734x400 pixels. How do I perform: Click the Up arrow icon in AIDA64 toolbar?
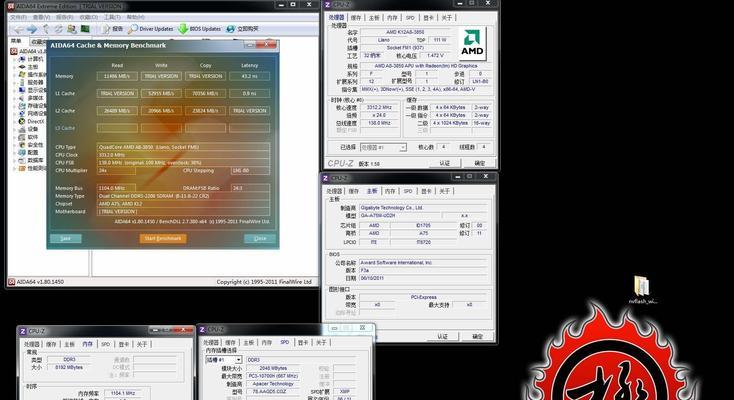point(46,29)
